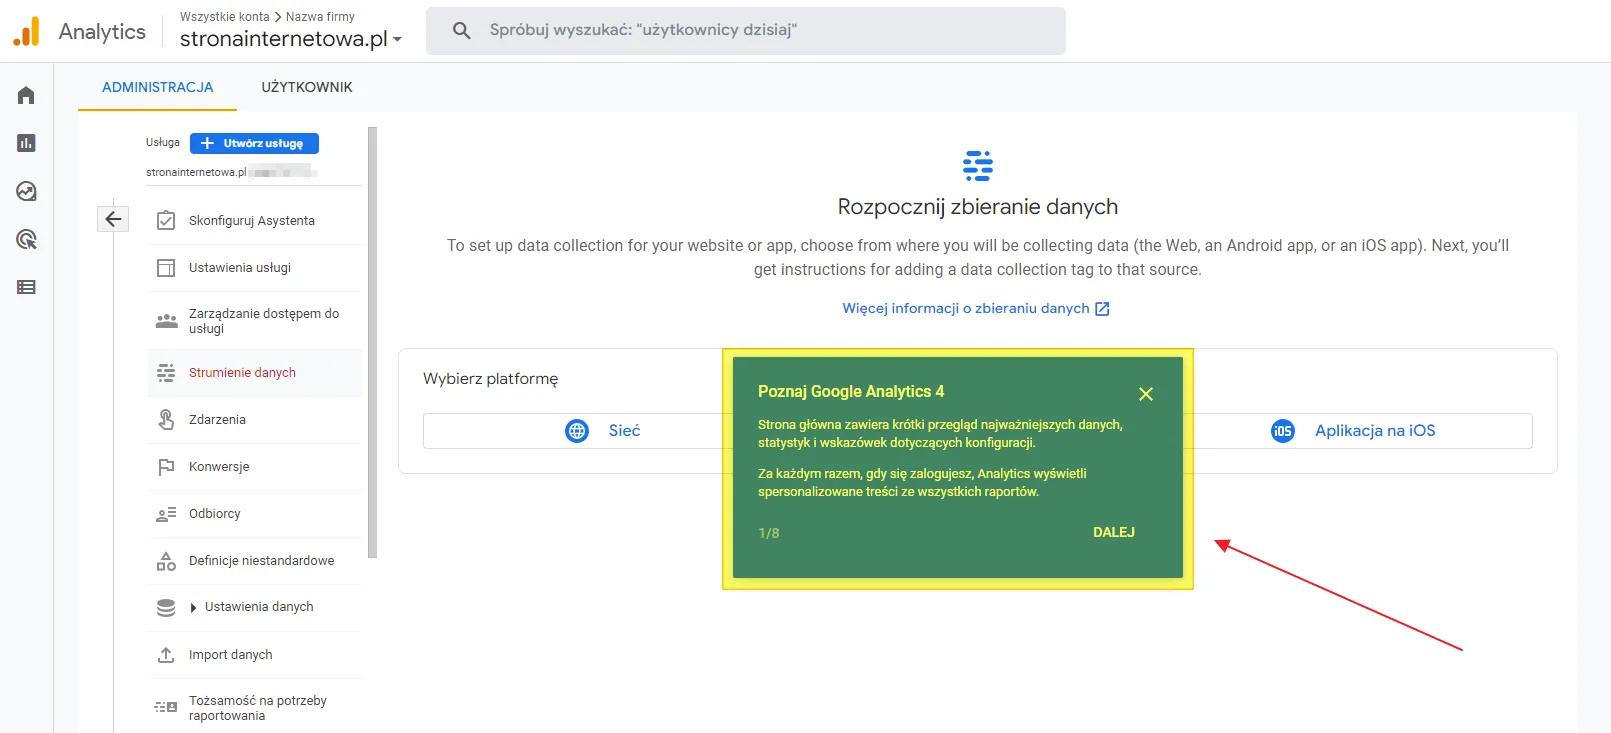
Task: Click the Odbiorcy audience icon
Action: point(166,514)
